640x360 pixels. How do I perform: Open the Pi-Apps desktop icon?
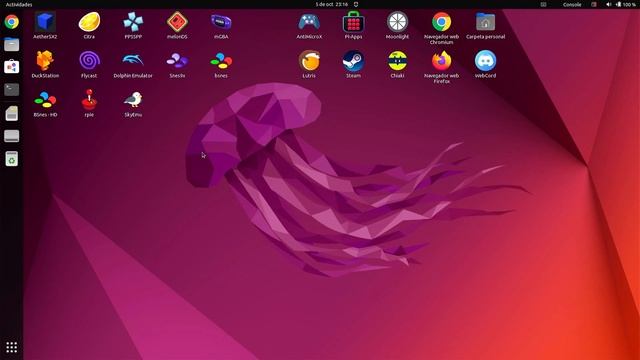coord(353,22)
